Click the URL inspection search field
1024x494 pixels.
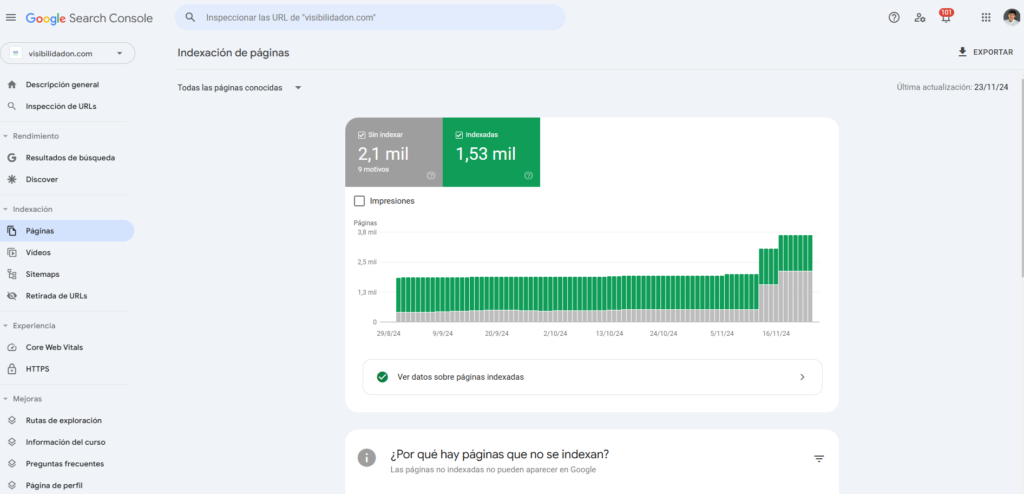(x=380, y=18)
